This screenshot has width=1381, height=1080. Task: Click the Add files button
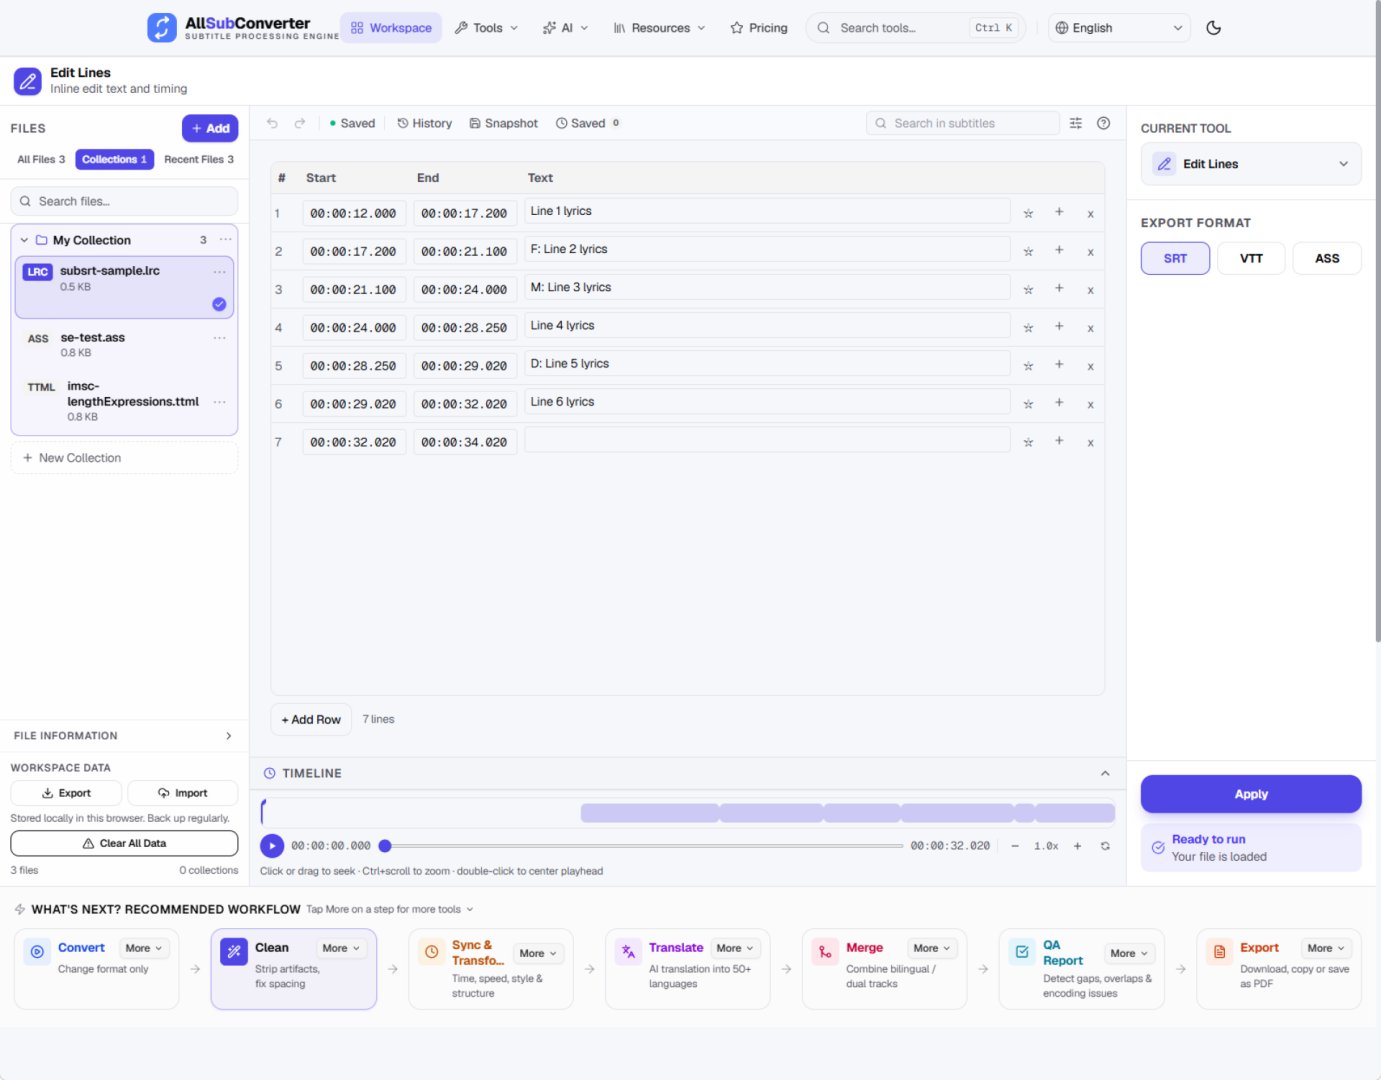point(210,128)
